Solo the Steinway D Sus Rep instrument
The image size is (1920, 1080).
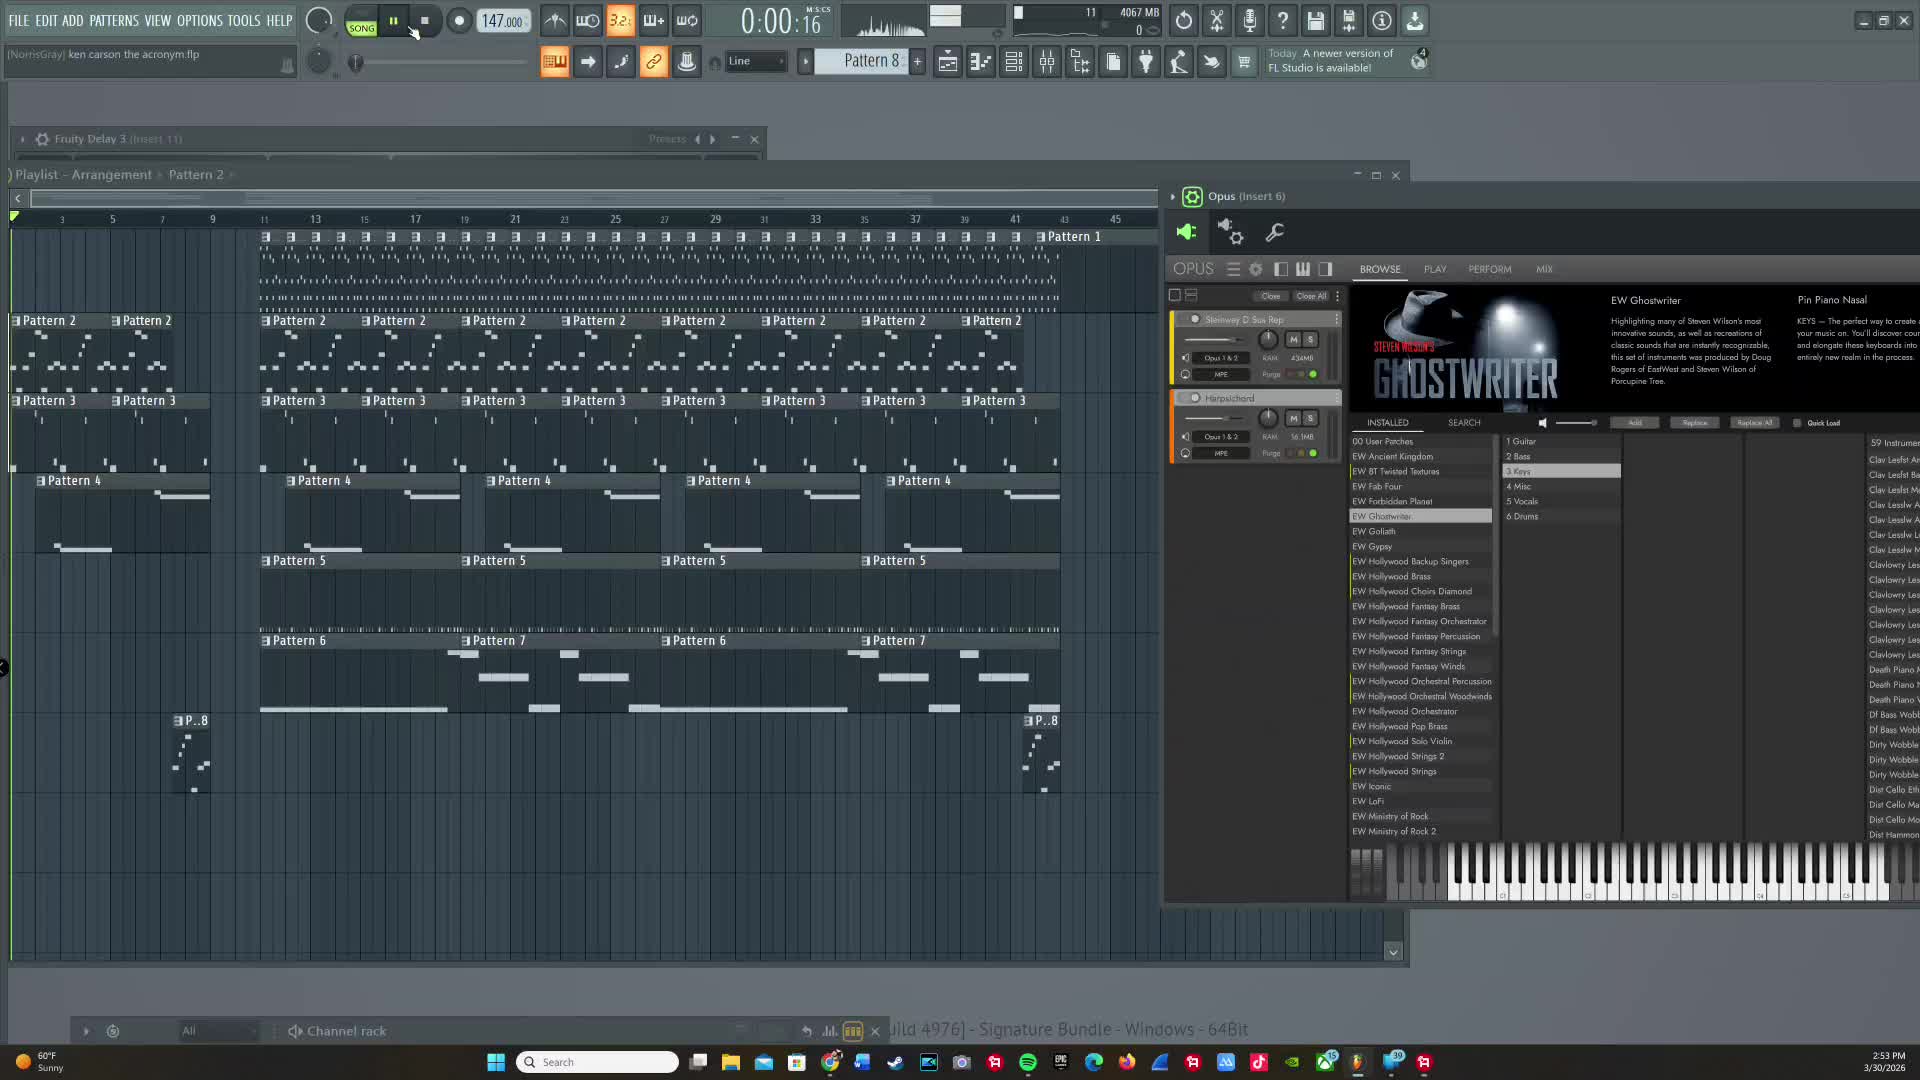(1310, 339)
